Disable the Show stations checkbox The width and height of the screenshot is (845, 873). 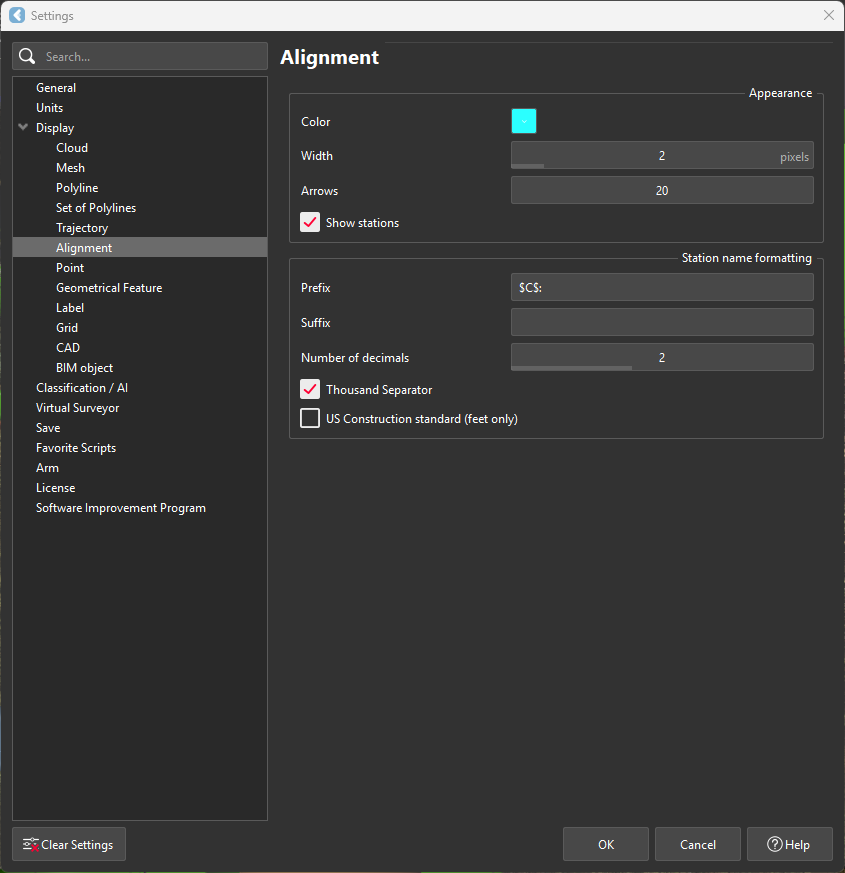pyautogui.click(x=310, y=223)
